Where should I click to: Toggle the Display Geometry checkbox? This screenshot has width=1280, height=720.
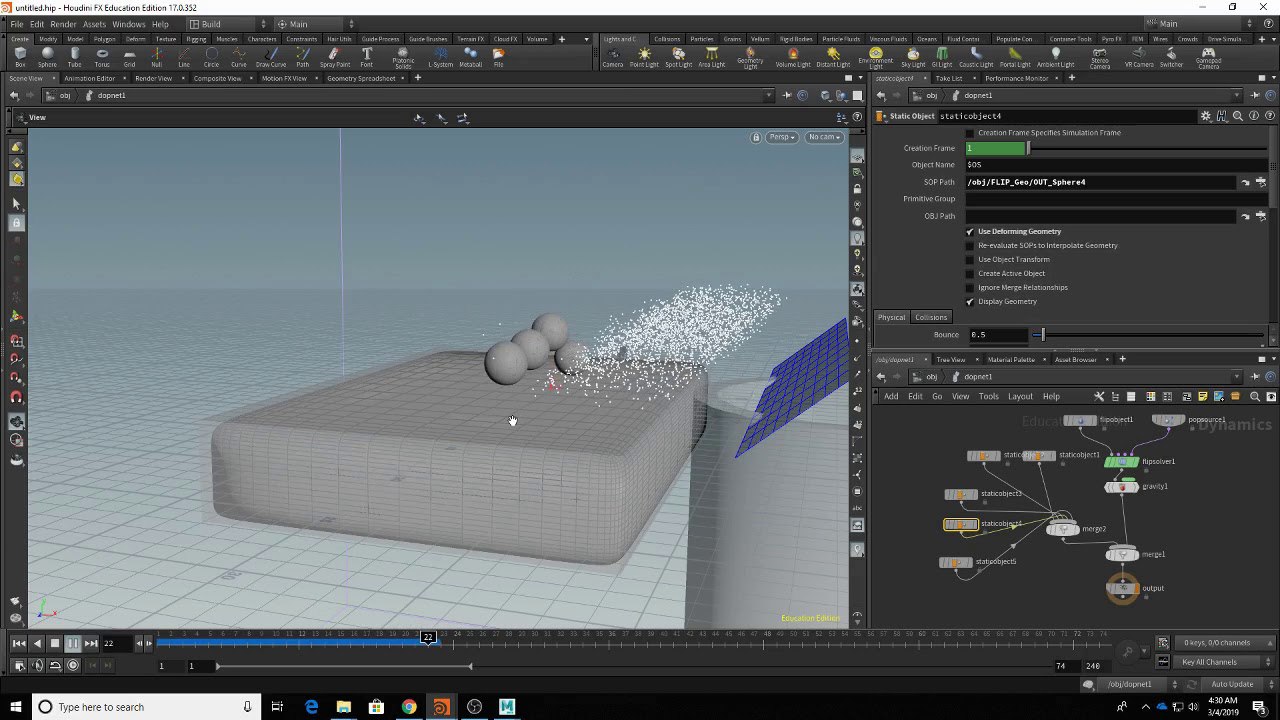coord(969,302)
